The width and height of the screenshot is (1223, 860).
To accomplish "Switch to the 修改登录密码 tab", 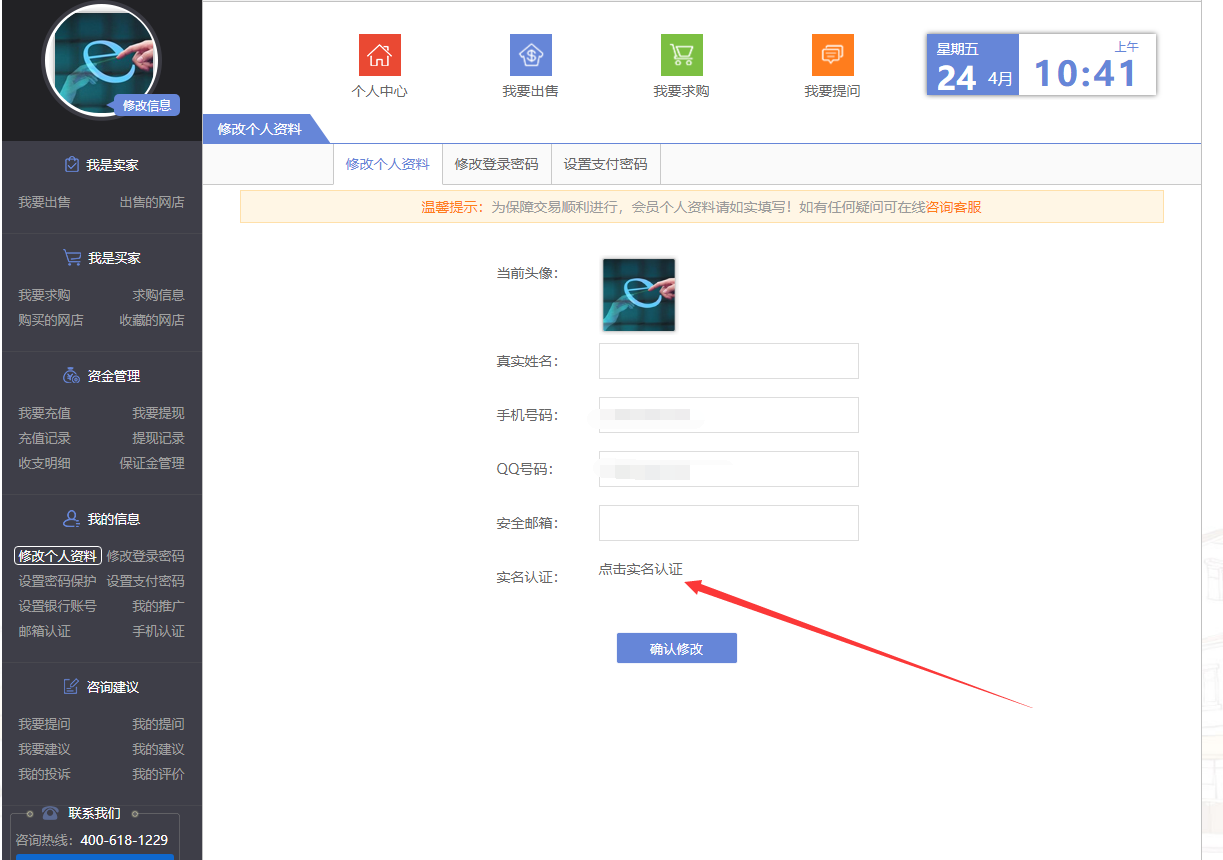I will coord(496,164).
